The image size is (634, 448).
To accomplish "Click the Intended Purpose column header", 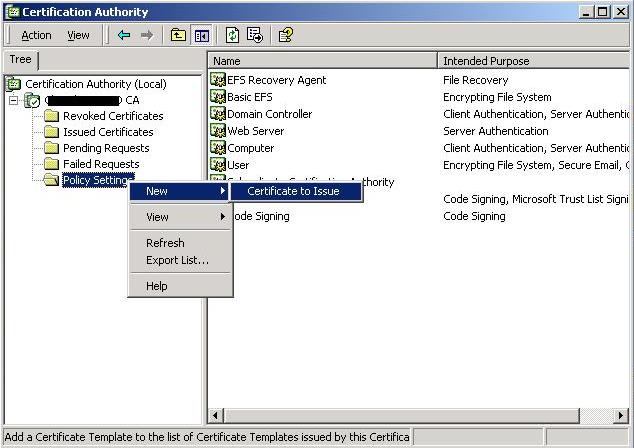I will [x=530, y=61].
